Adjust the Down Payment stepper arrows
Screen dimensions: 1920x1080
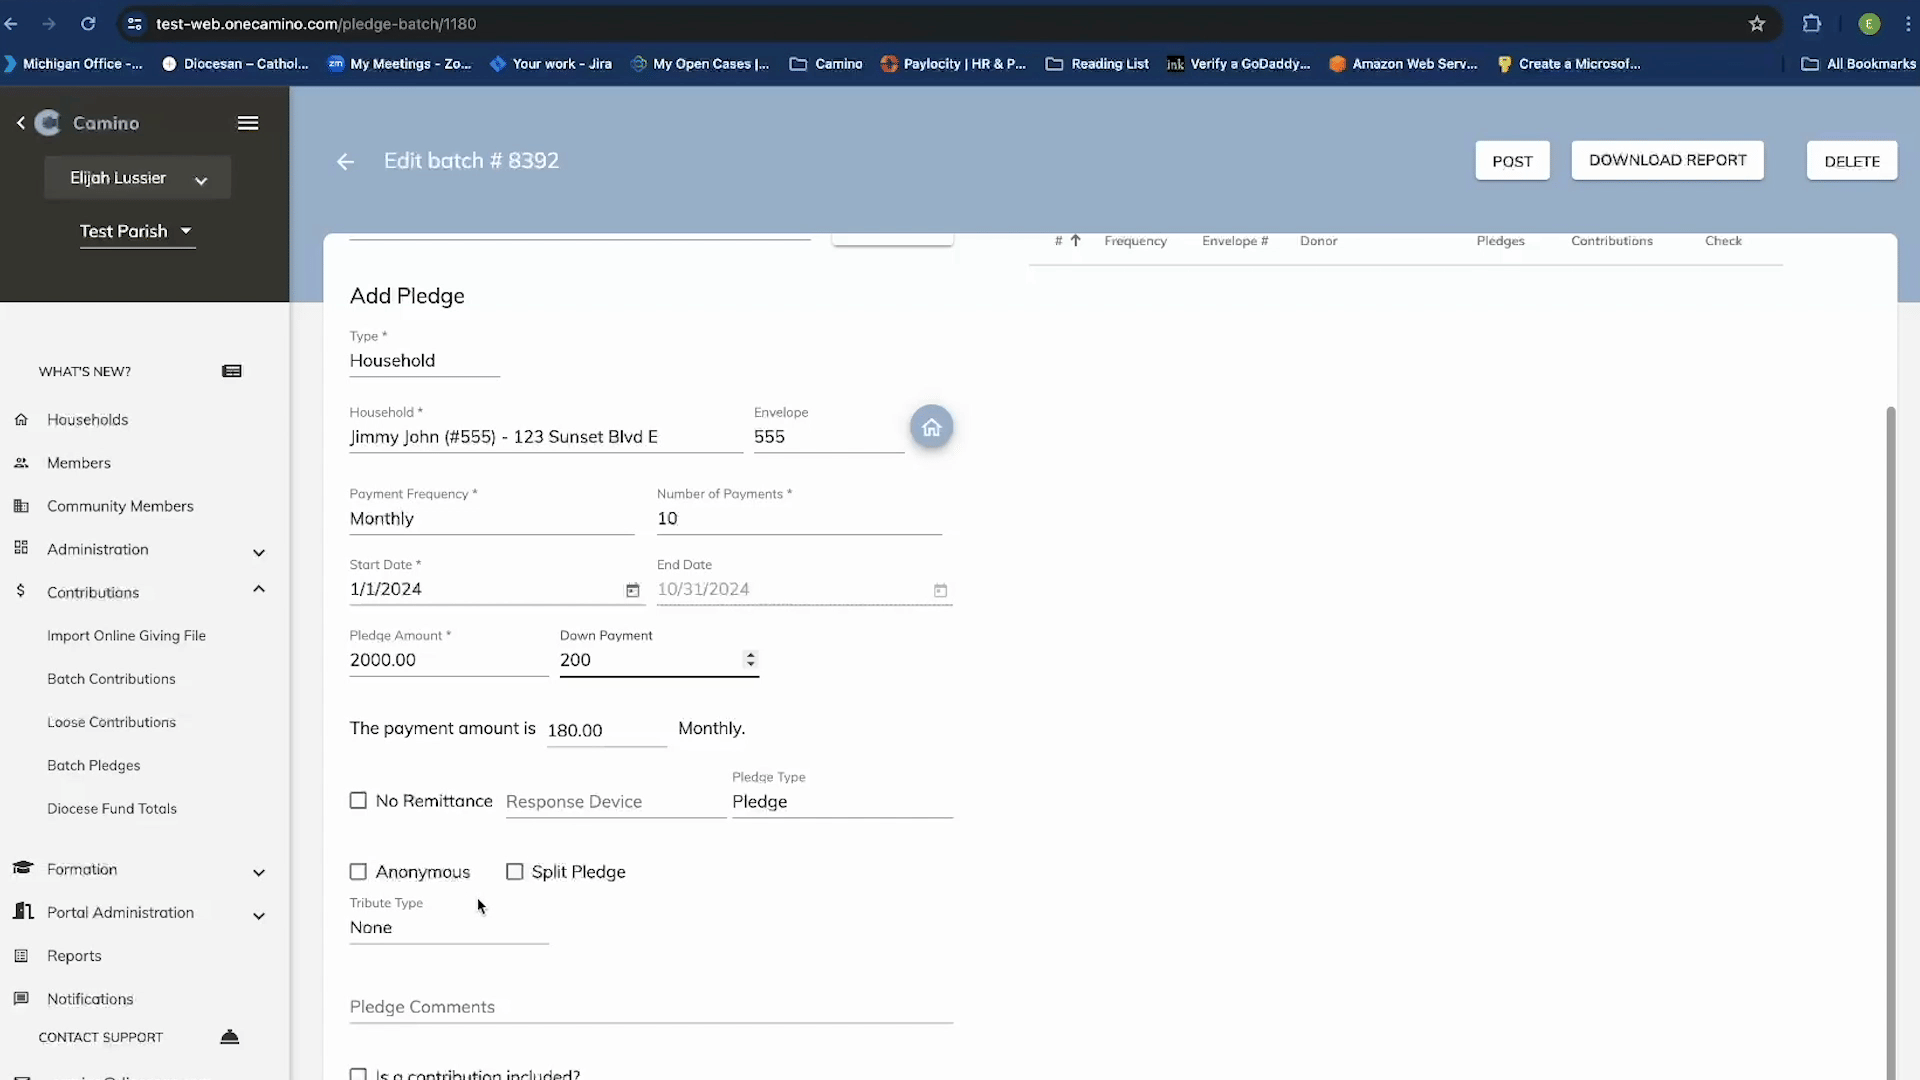750,659
